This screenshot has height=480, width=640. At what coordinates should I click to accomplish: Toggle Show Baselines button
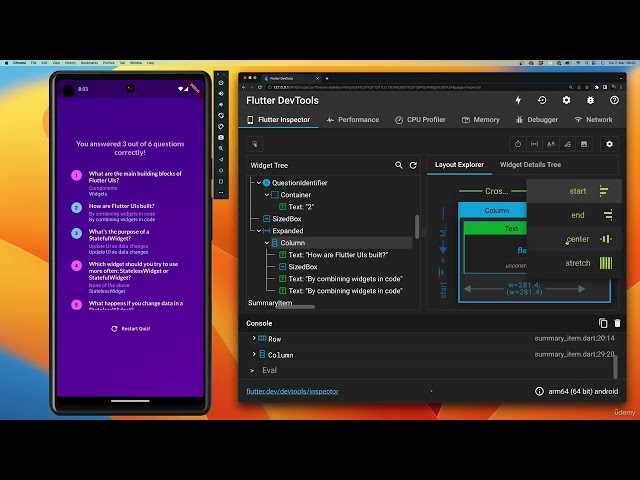tap(551, 144)
